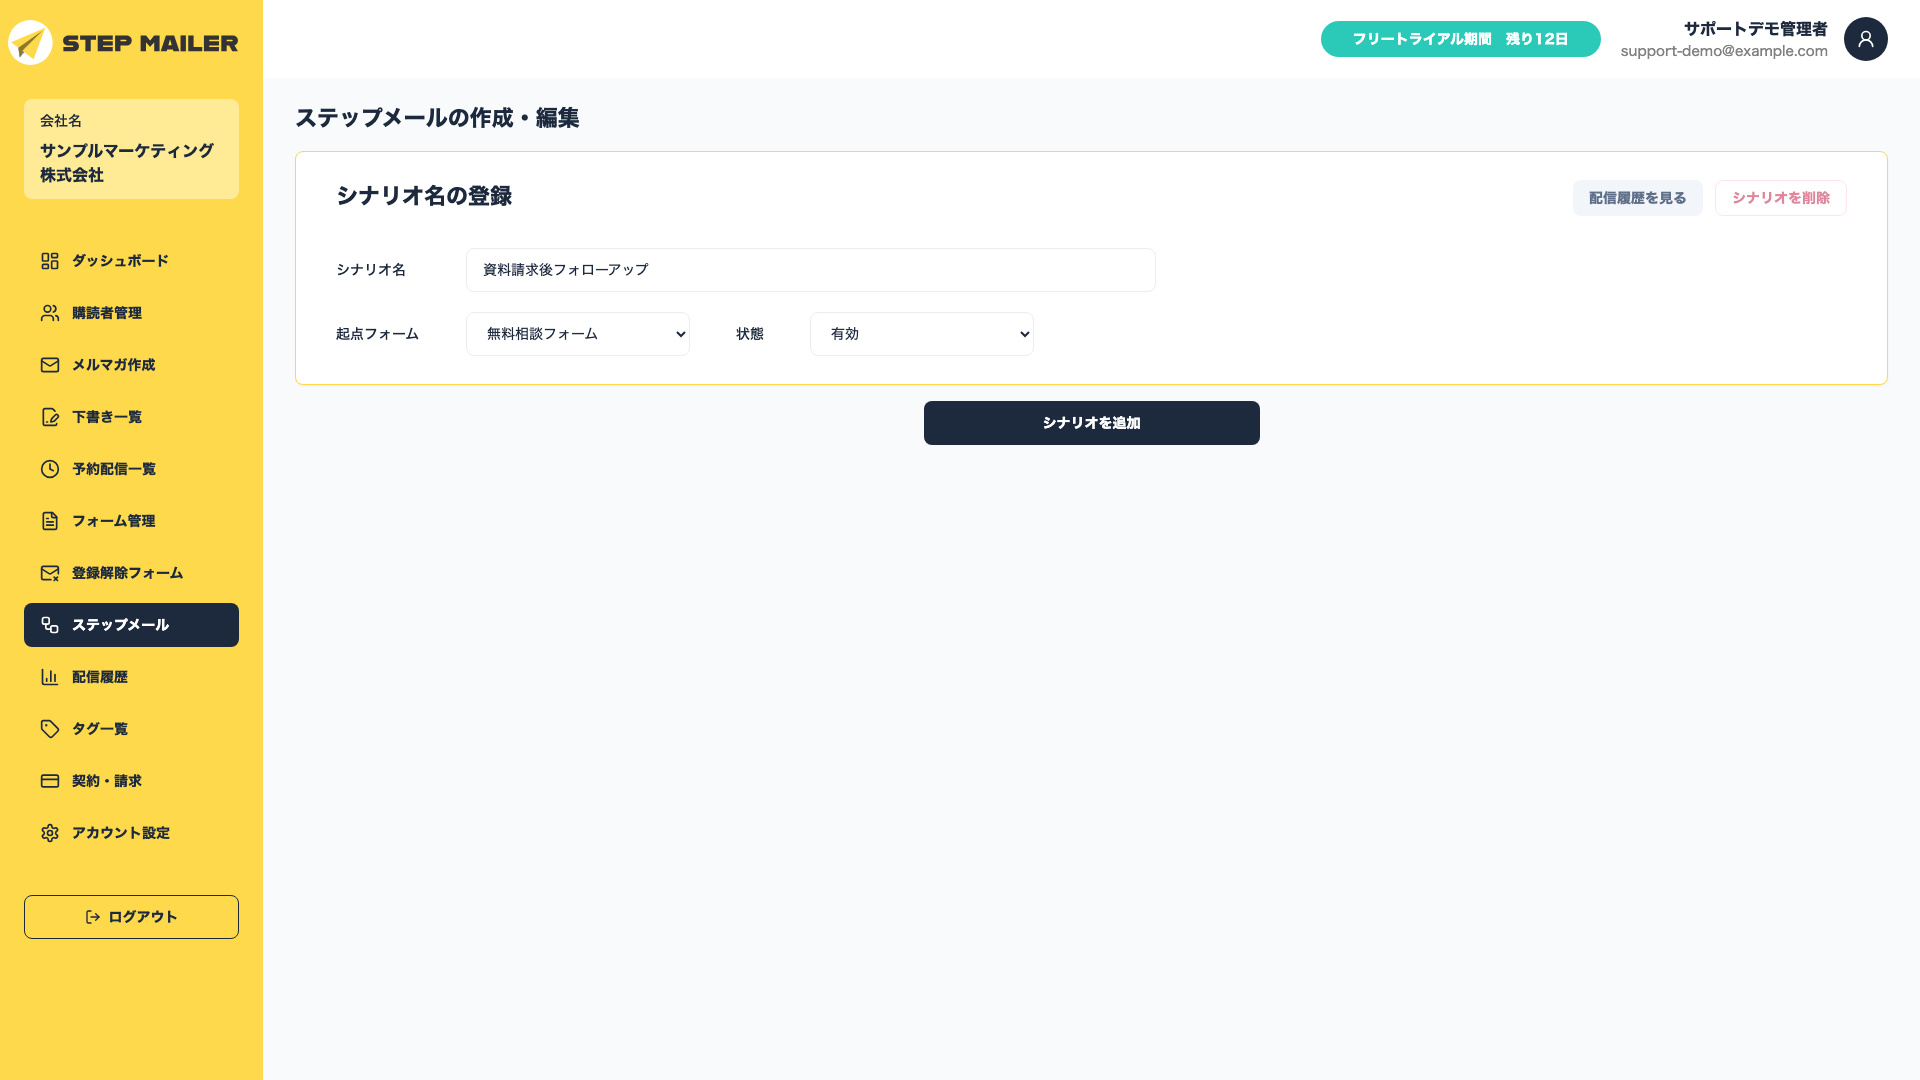The image size is (1920, 1080).
Task: Open the 状態 status dropdown
Action: [922, 334]
